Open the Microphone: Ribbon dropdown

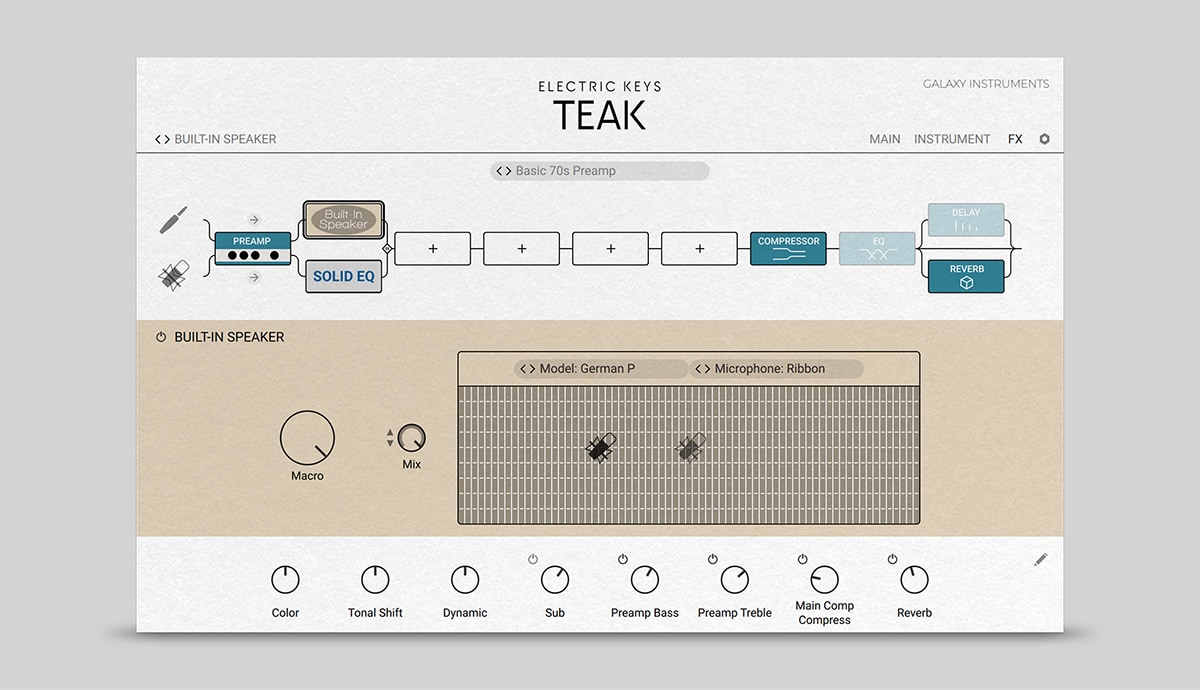[776, 369]
